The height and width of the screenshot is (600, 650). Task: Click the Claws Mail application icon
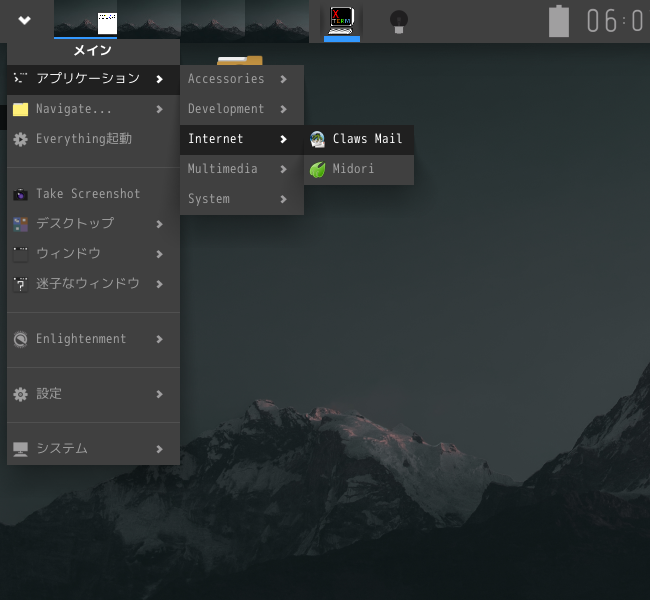coord(318,139)
